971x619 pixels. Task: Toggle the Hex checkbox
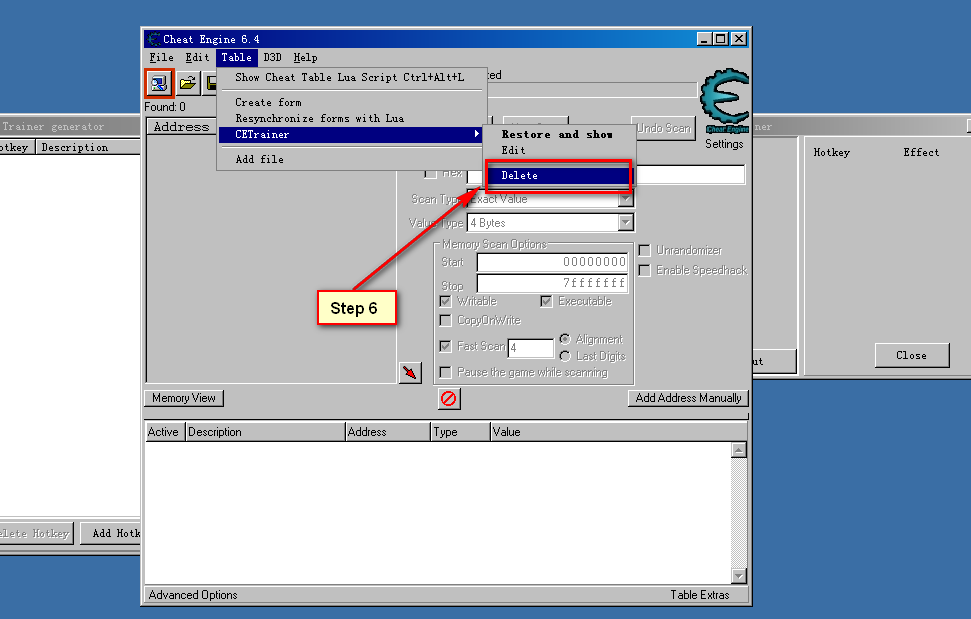pos(431,174)
